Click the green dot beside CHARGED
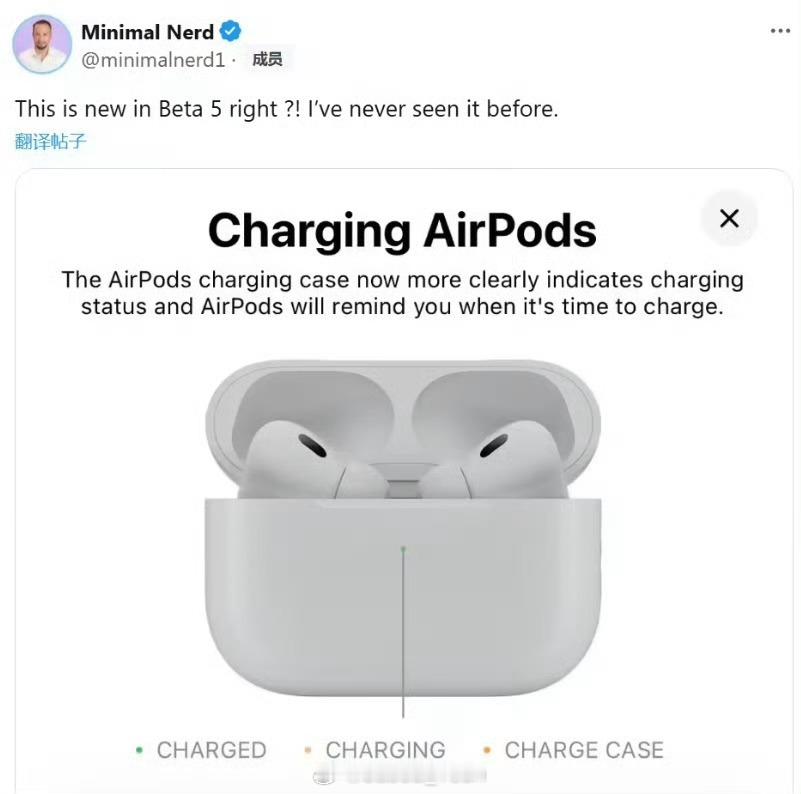The image size is (801, 794). (139, 750)
